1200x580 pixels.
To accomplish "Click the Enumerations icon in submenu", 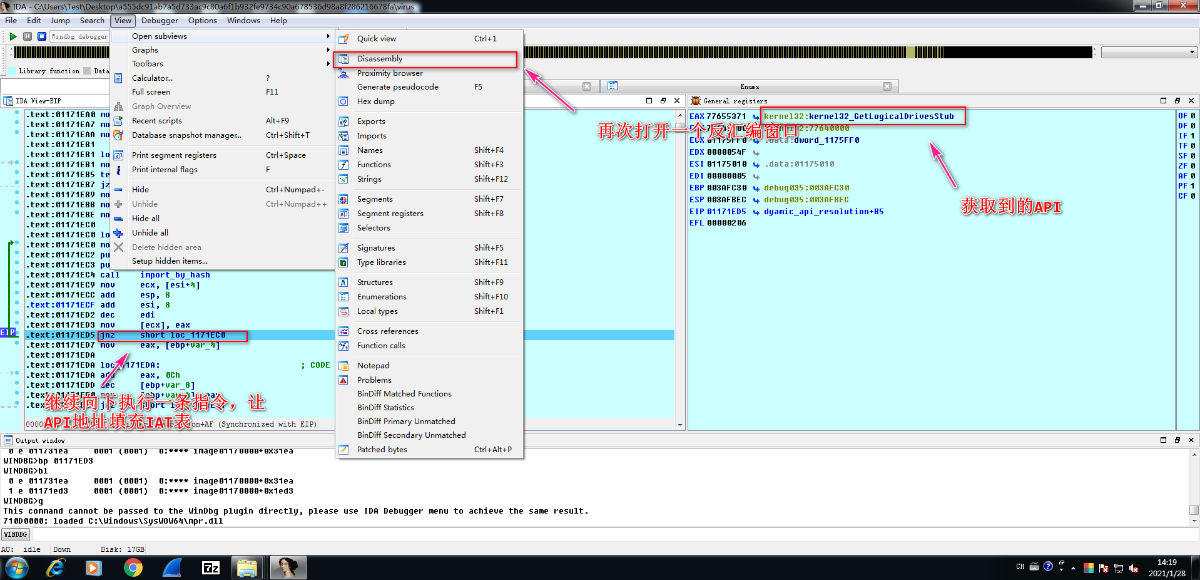I will coord(343,297).
